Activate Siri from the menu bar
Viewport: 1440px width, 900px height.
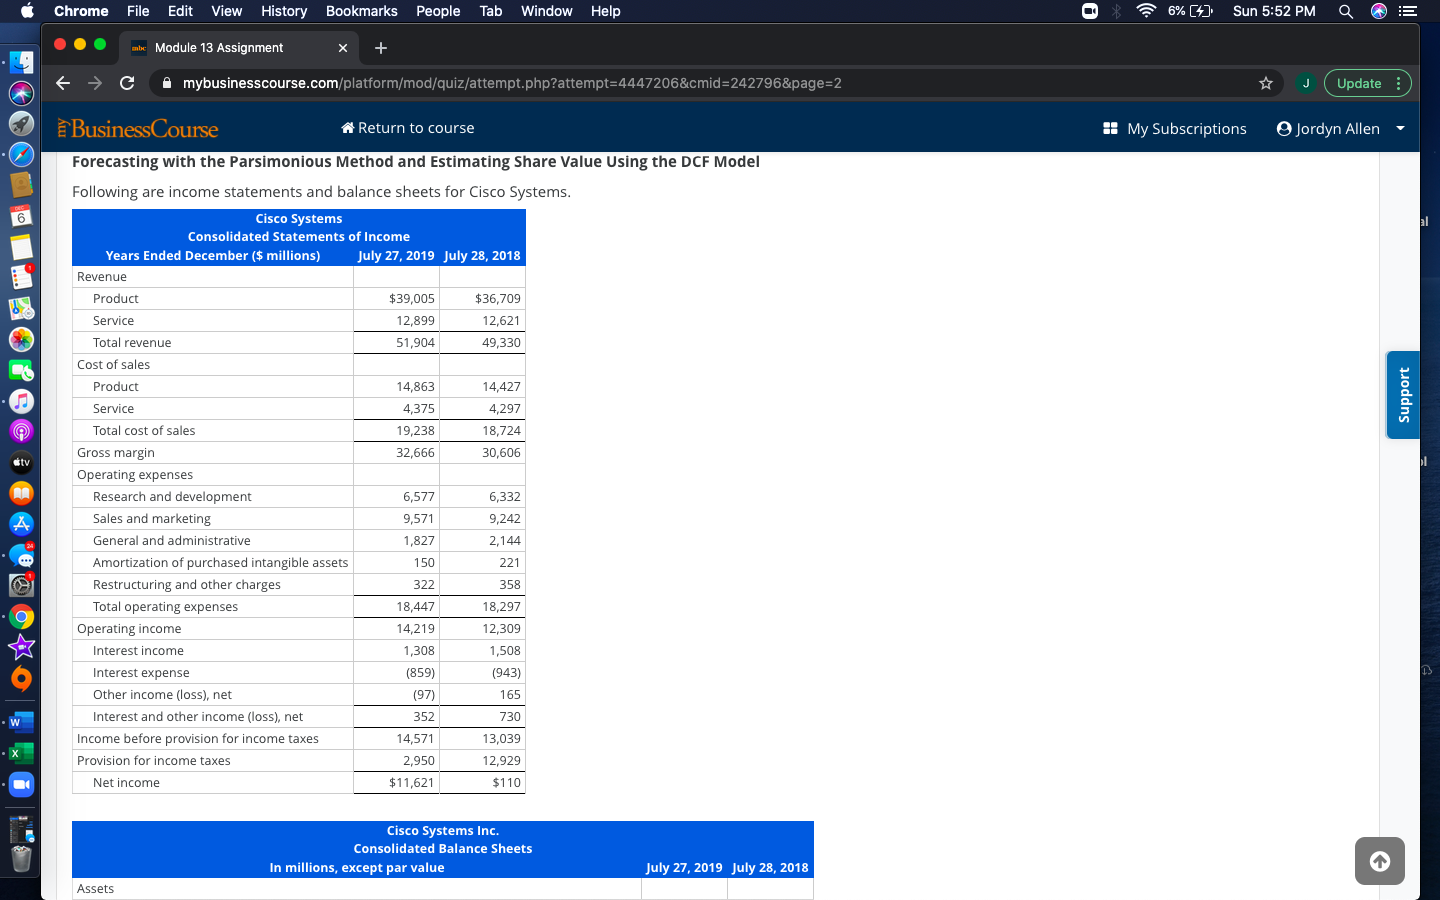tap(1379, 12)
